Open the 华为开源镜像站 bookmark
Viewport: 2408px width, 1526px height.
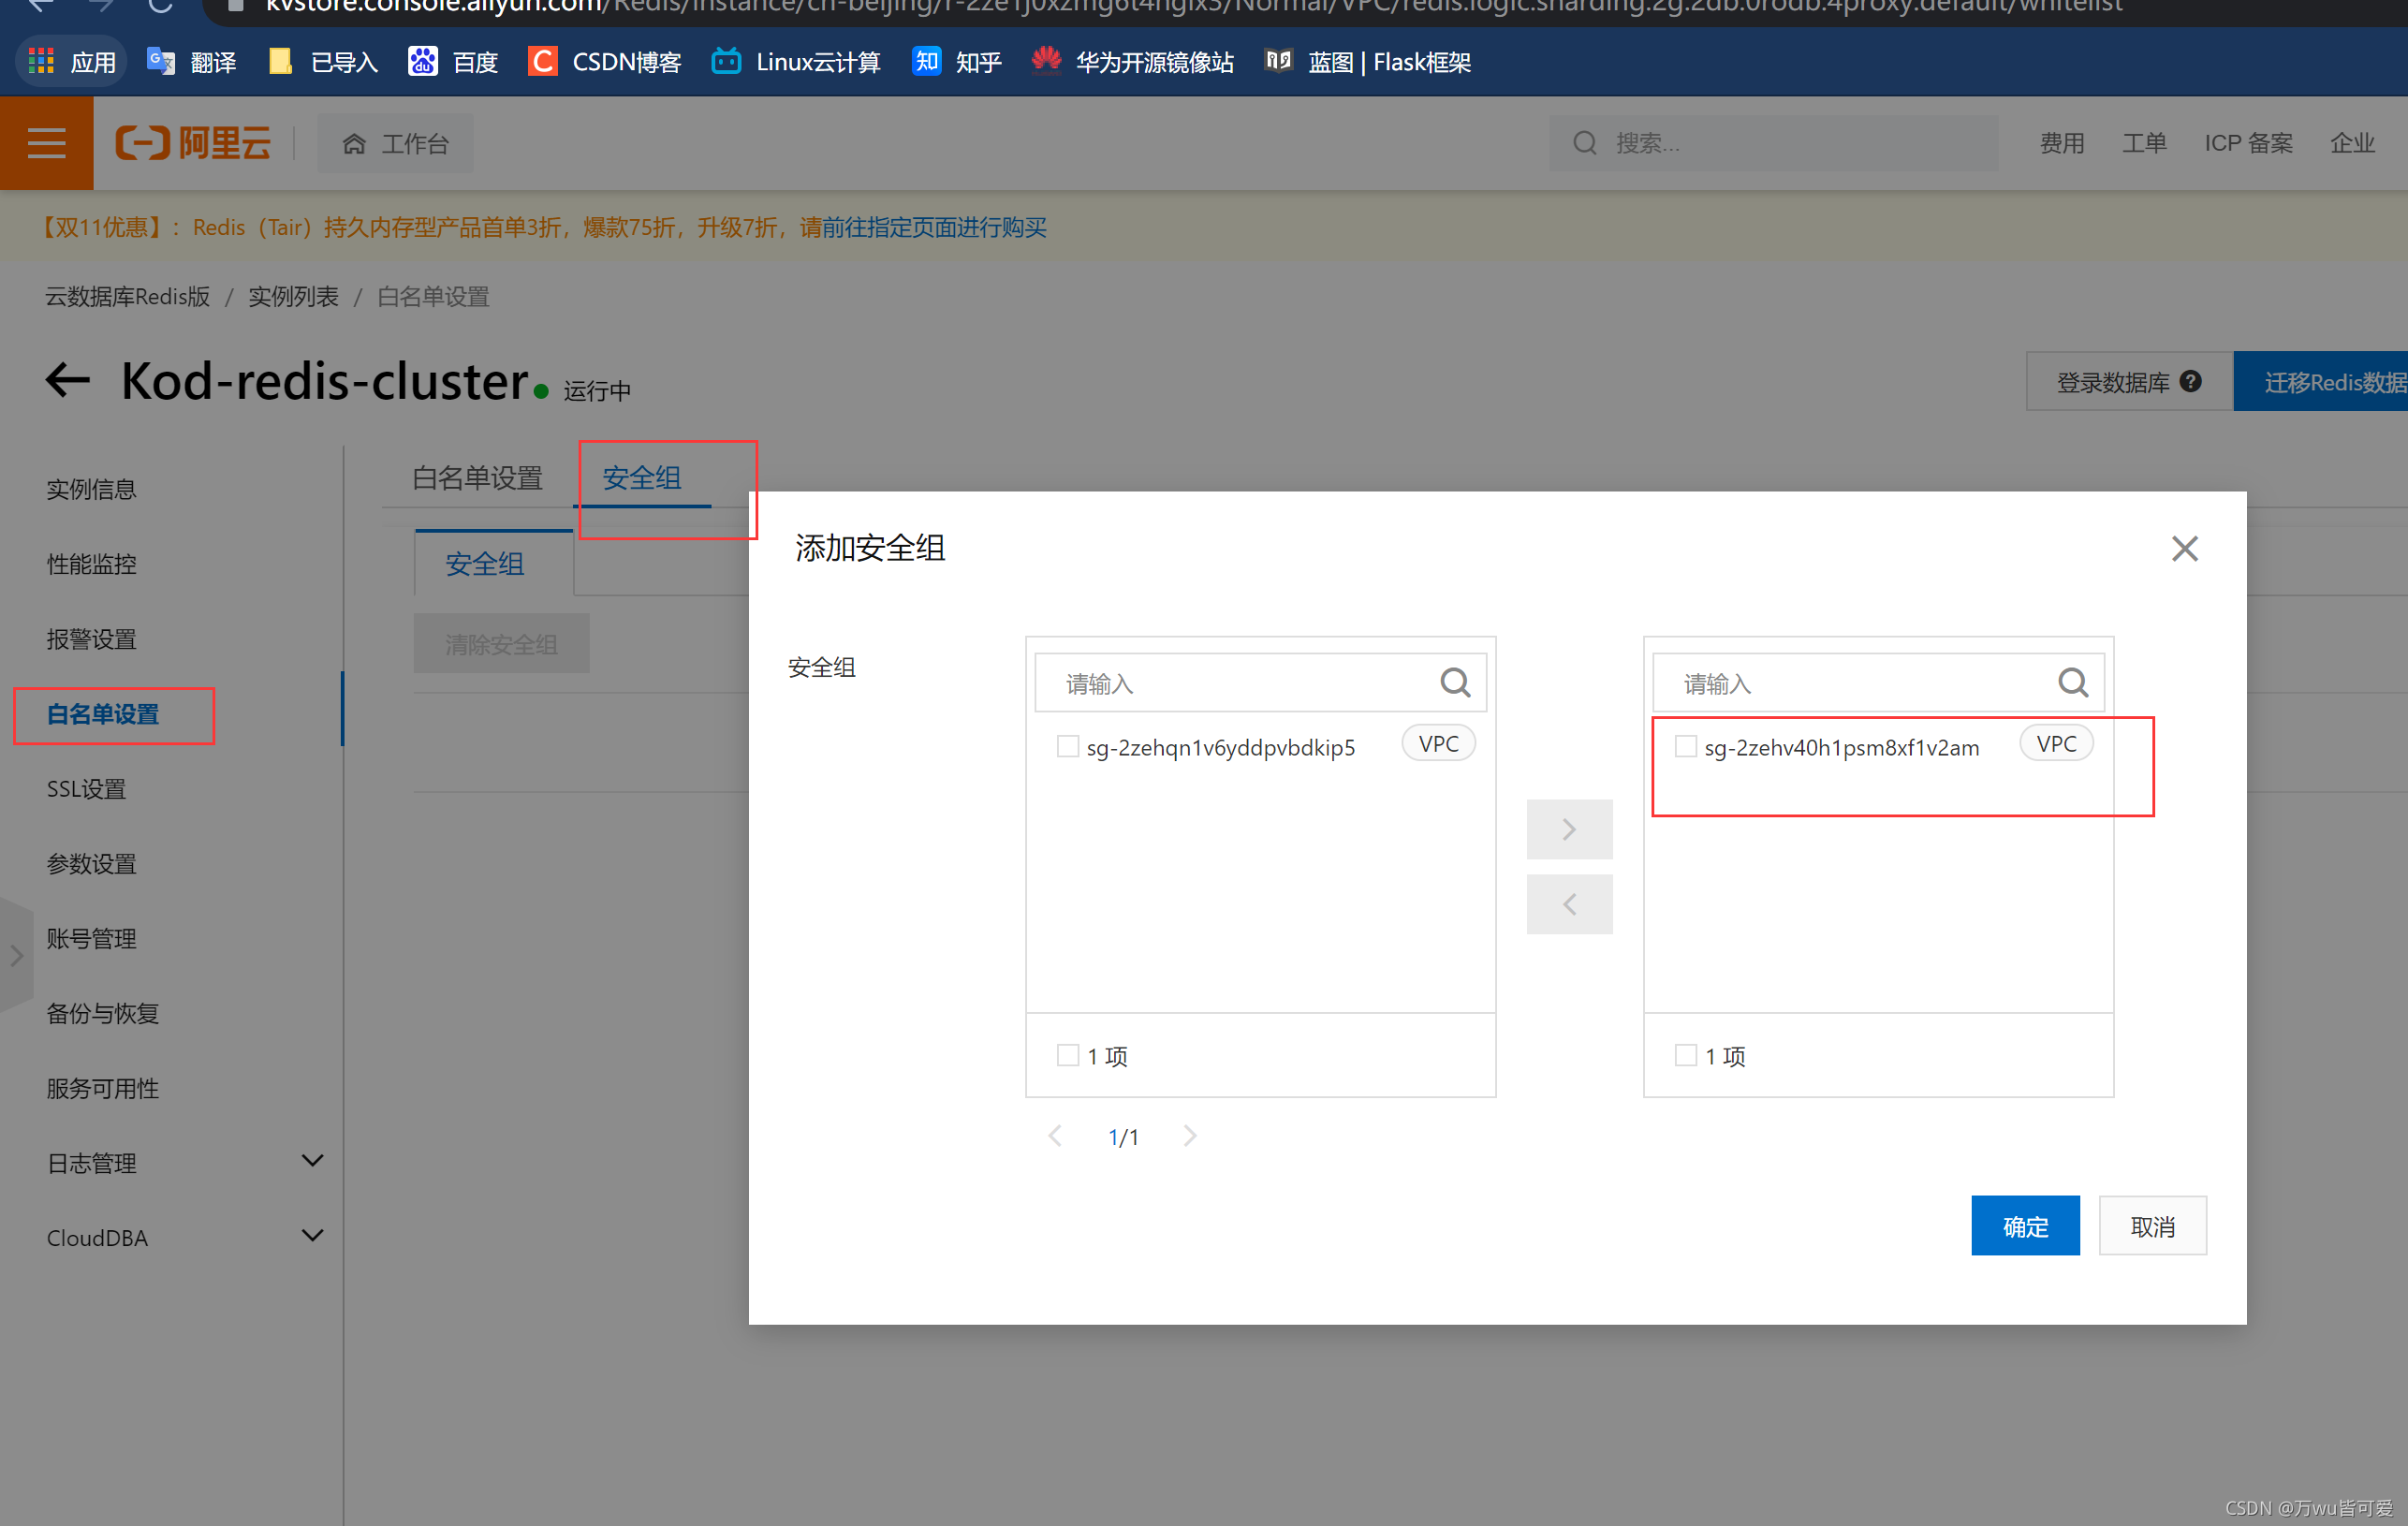click(x=1133, y=62)
